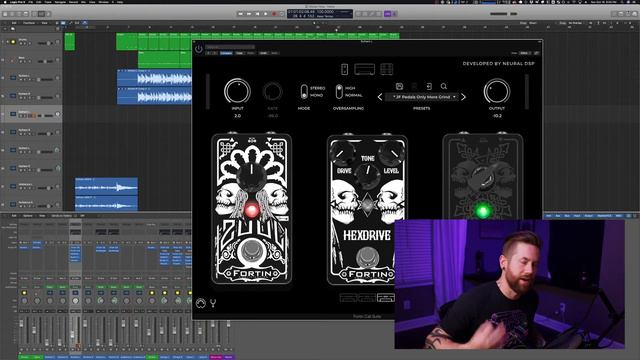
Task: Click the Logic LCD tempo display
Action: point(325,12)
